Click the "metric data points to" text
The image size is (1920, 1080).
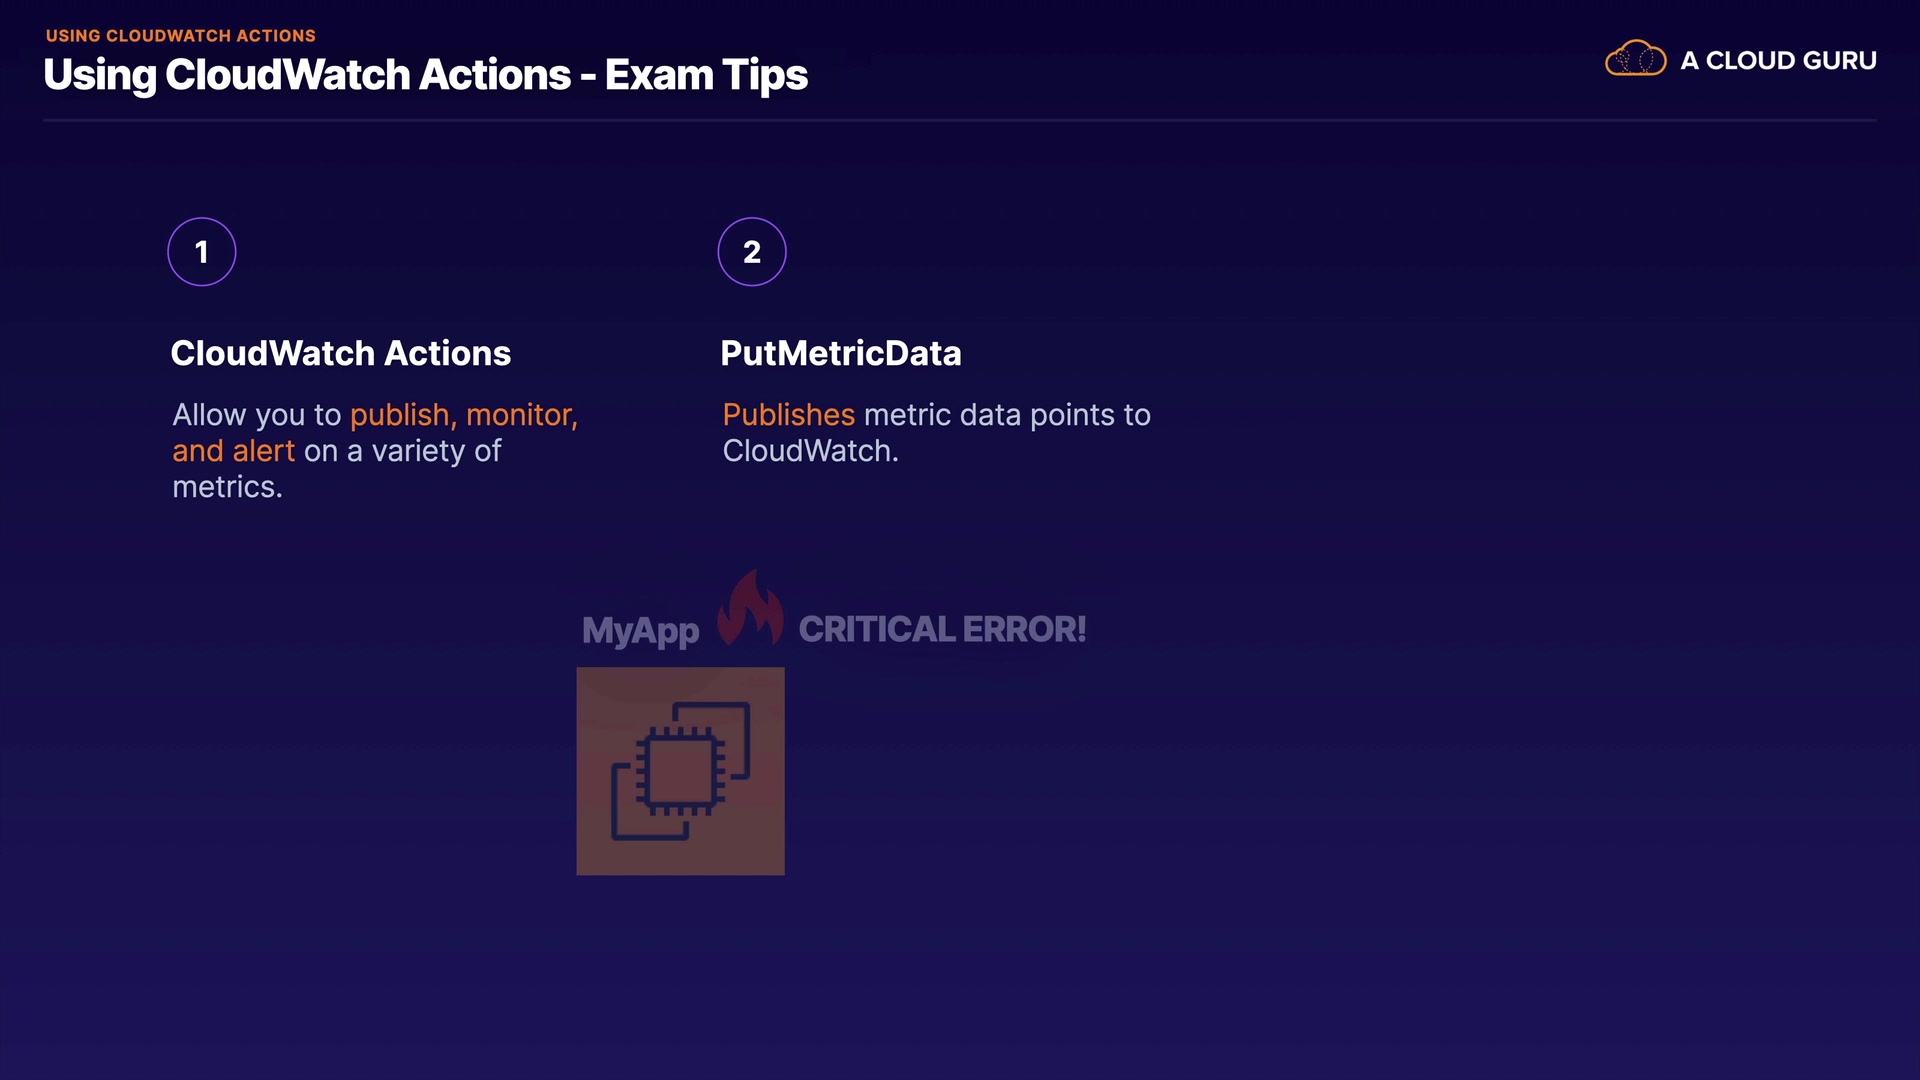[x=1007, y=415]
